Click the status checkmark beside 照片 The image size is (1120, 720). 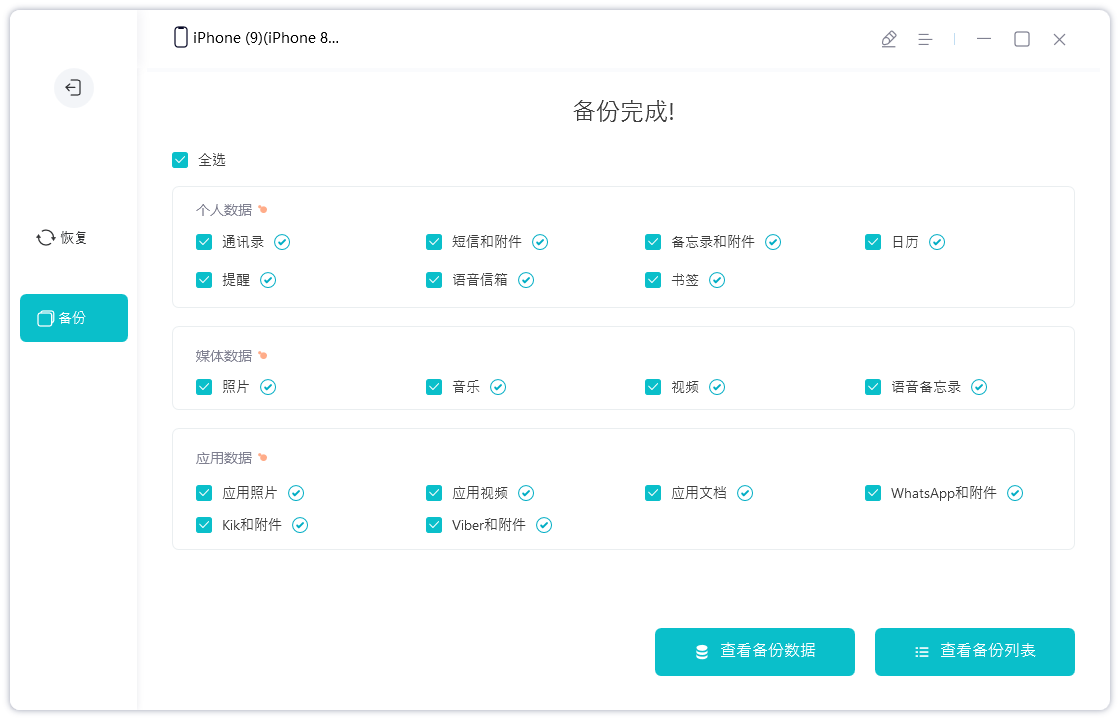pos(267,387)
